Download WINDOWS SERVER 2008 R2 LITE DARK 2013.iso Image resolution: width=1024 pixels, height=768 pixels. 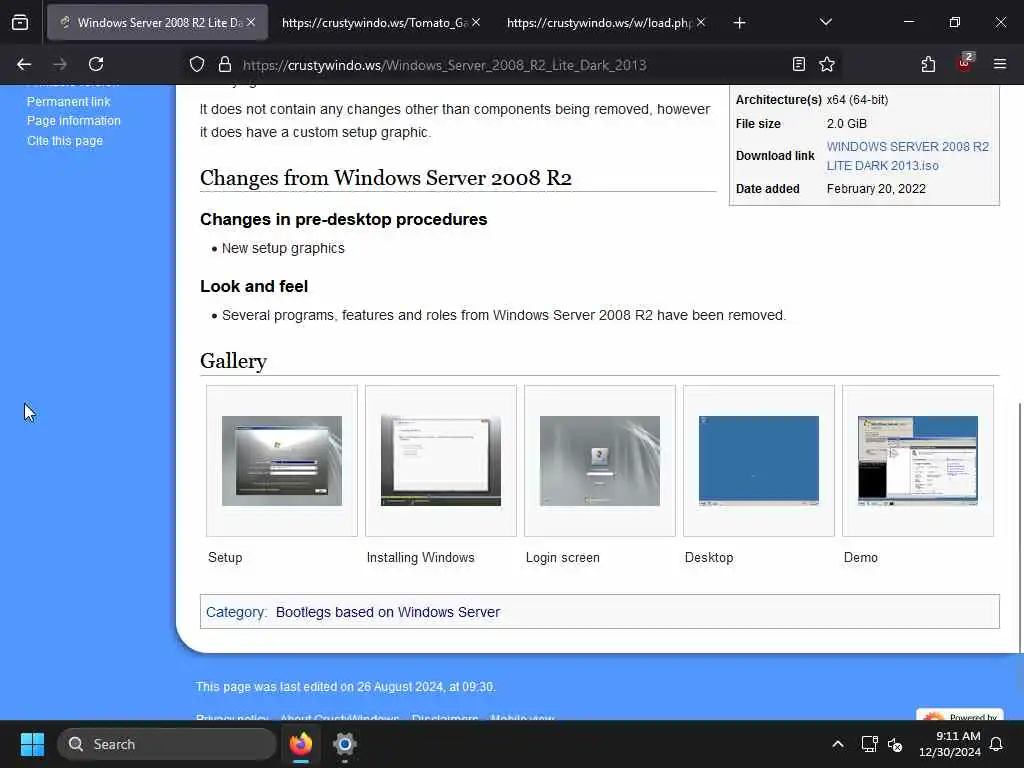click(x=908, y=156)
